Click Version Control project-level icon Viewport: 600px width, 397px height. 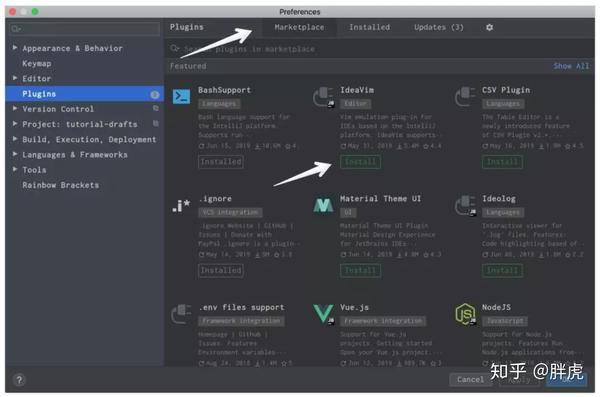(x=155, y=108)
